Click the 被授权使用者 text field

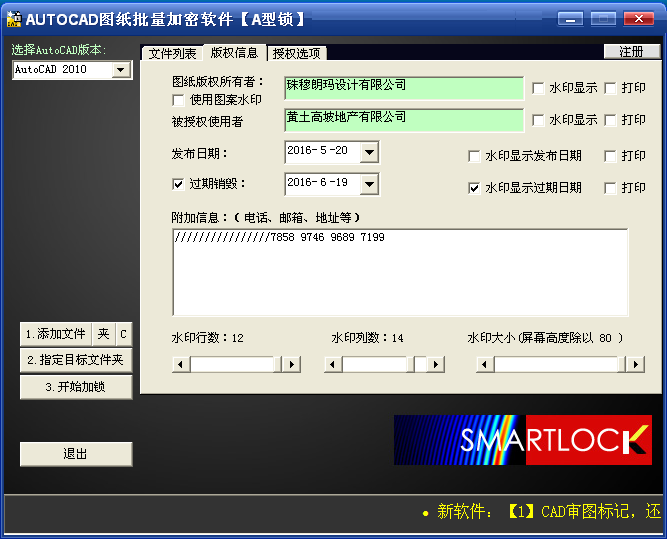click(404, 120)
